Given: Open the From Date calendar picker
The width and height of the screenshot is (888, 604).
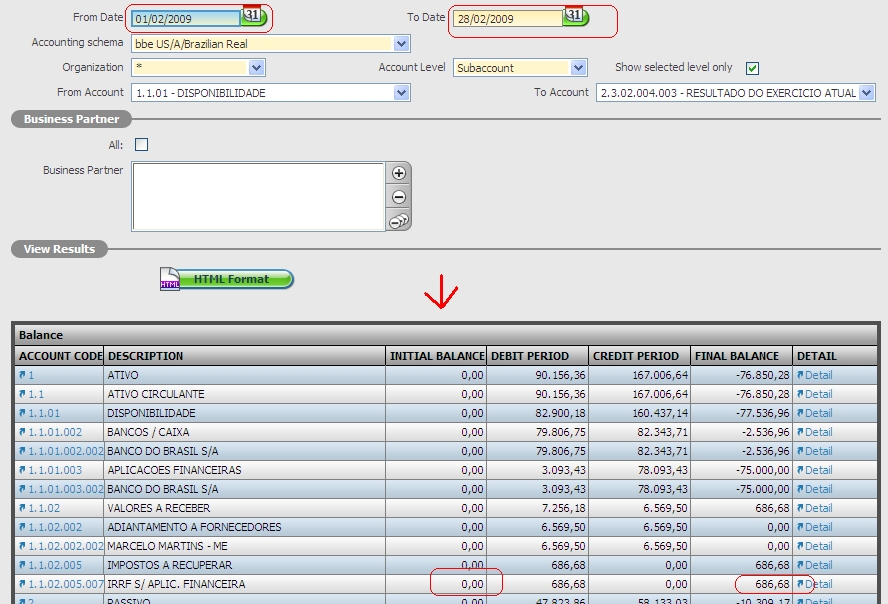Looking at the screenshot, I should click(x=253, y=17).
